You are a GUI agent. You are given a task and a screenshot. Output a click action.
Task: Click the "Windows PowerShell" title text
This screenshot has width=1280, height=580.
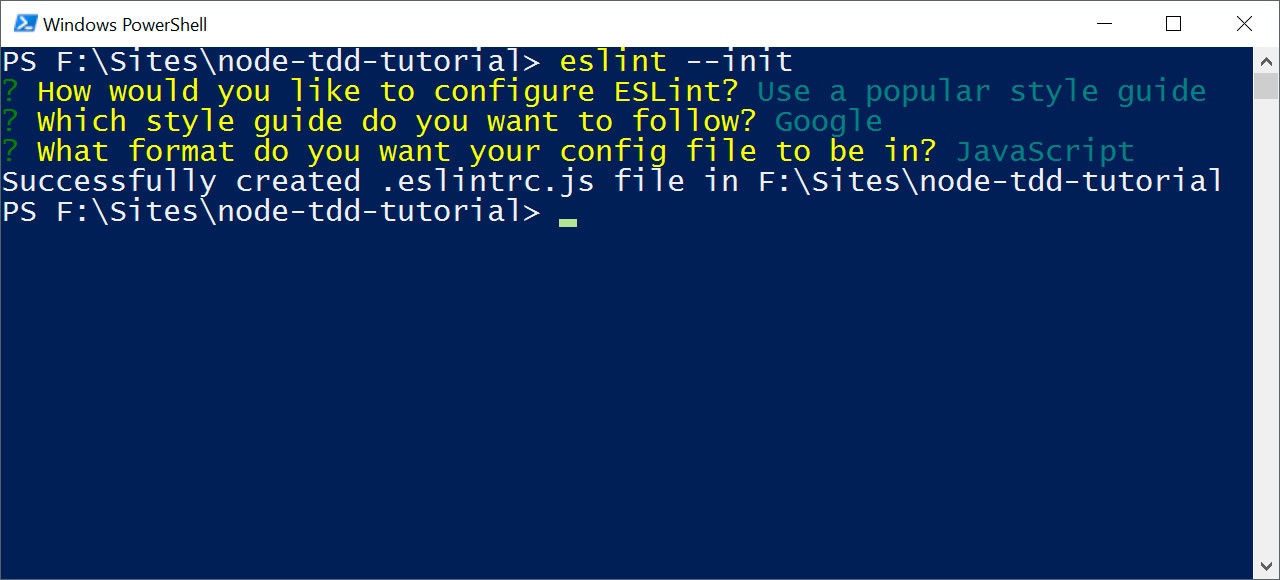click(x=125, y=24)
